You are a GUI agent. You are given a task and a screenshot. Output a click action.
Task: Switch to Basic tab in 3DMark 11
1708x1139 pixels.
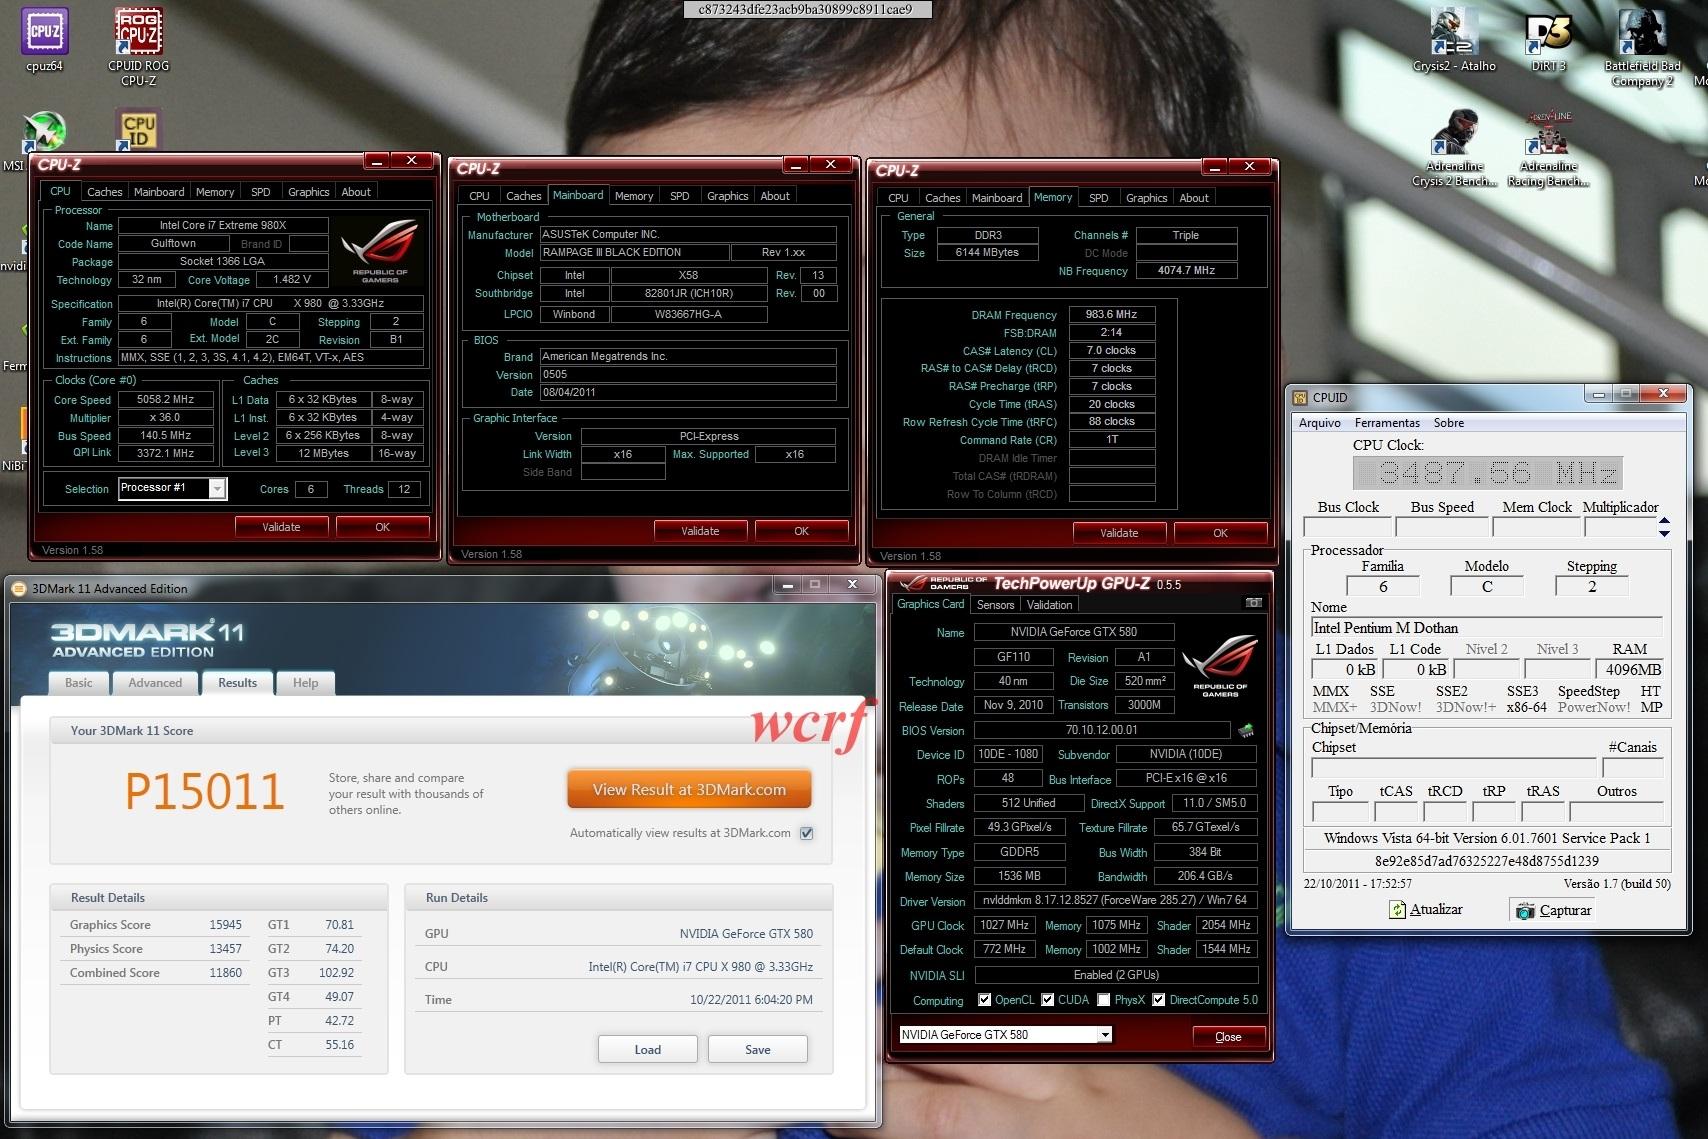point(79,683)
